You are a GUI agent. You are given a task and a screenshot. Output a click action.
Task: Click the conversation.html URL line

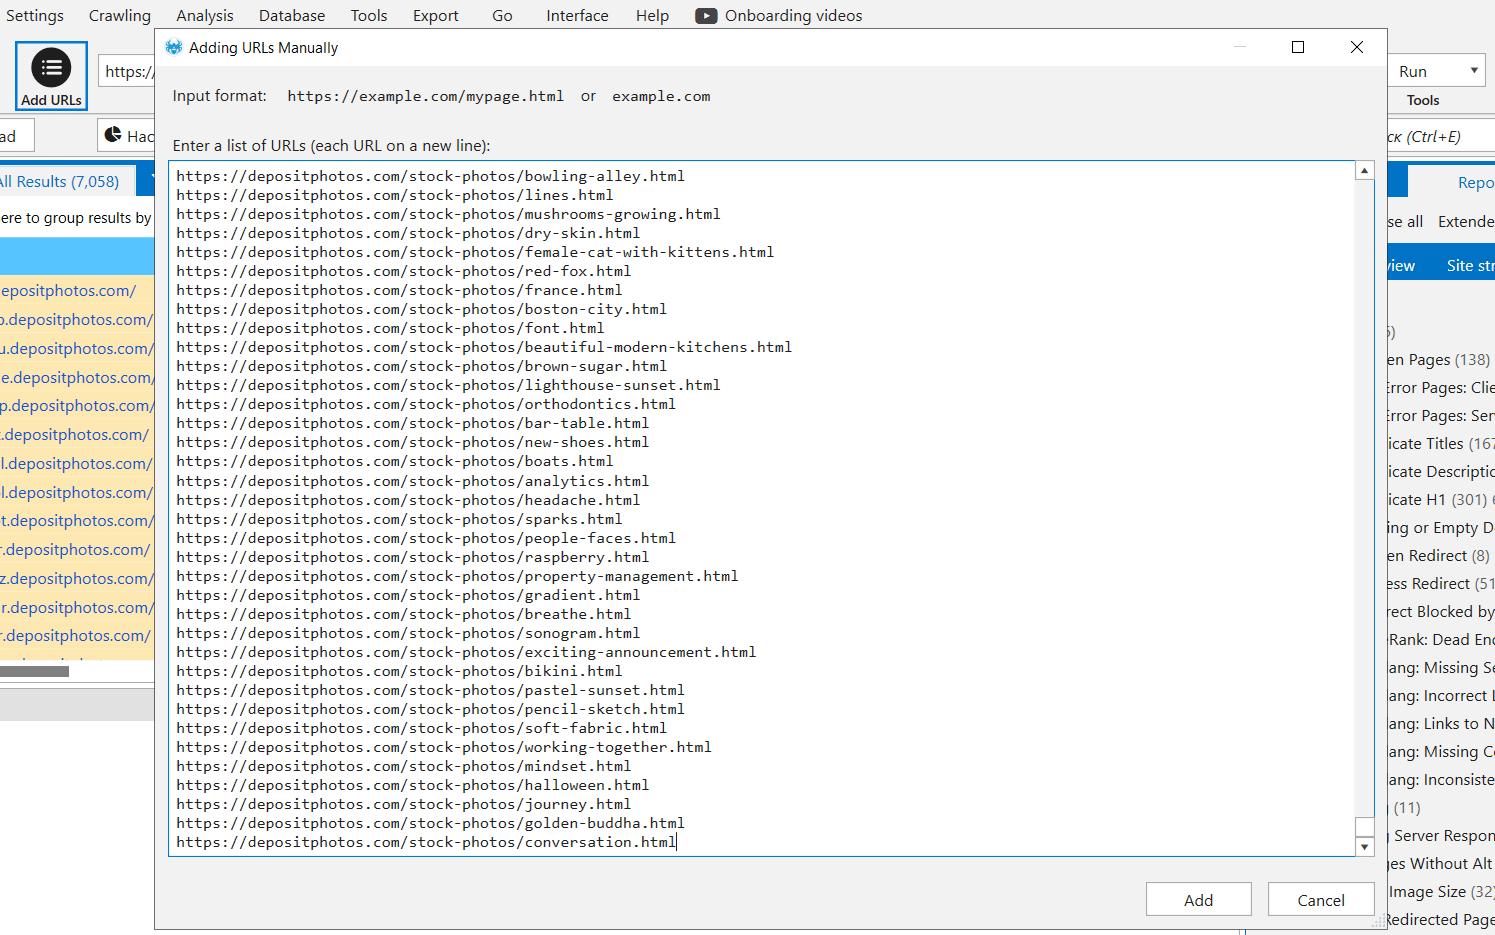click(426, 842)
